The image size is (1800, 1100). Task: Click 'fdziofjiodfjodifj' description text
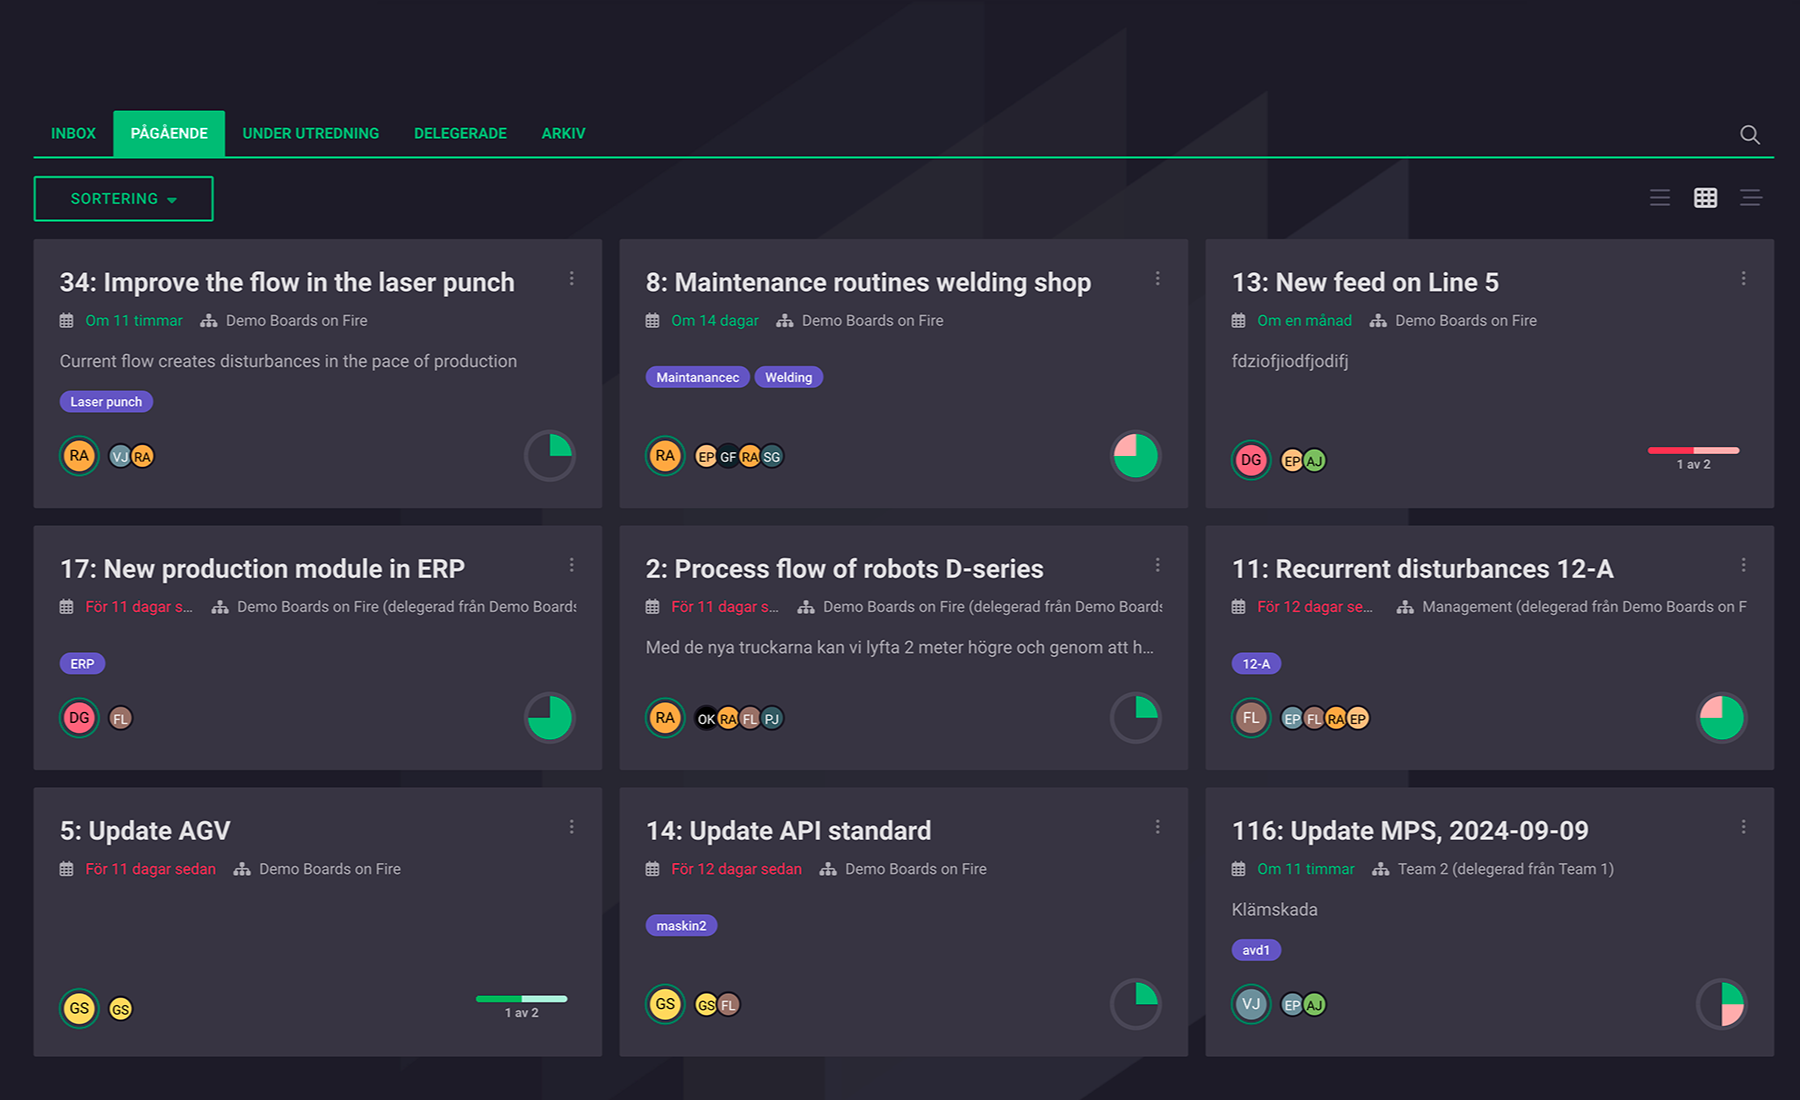[1290, 361]
